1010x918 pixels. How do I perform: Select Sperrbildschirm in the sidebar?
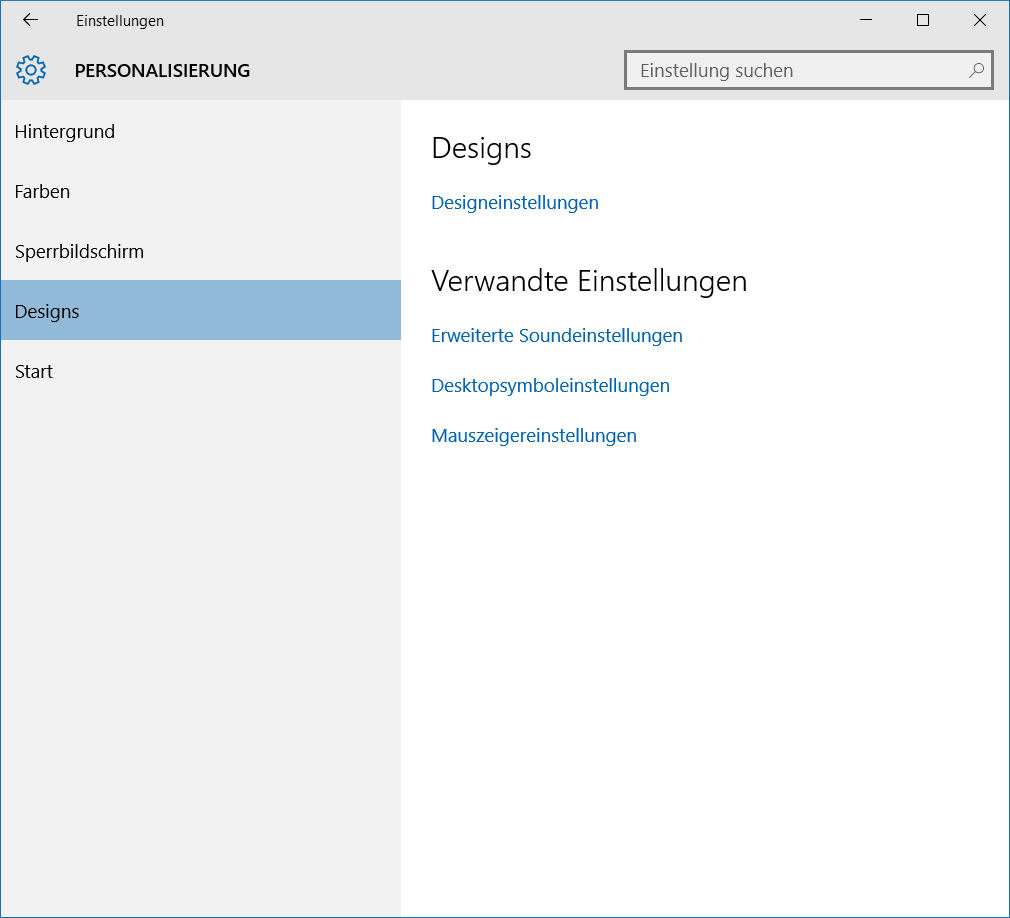point(79,251)
